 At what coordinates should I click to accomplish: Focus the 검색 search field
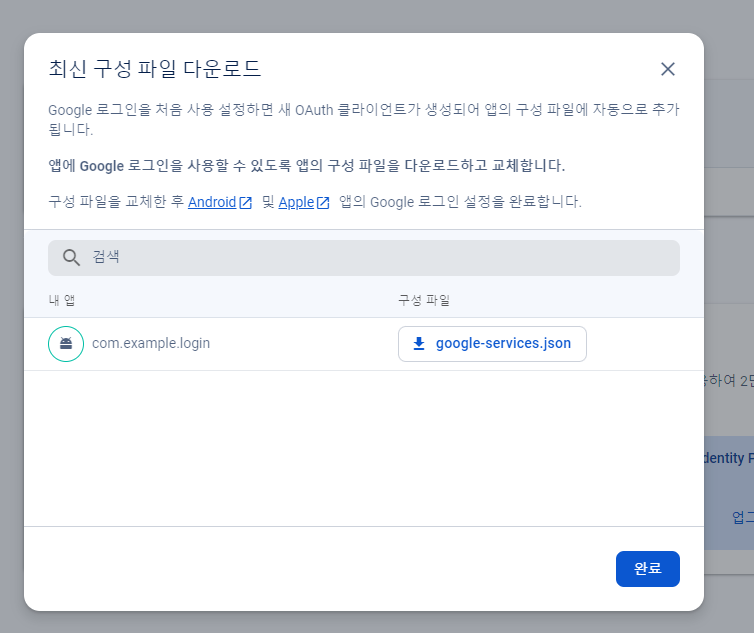tap(364, 258)
